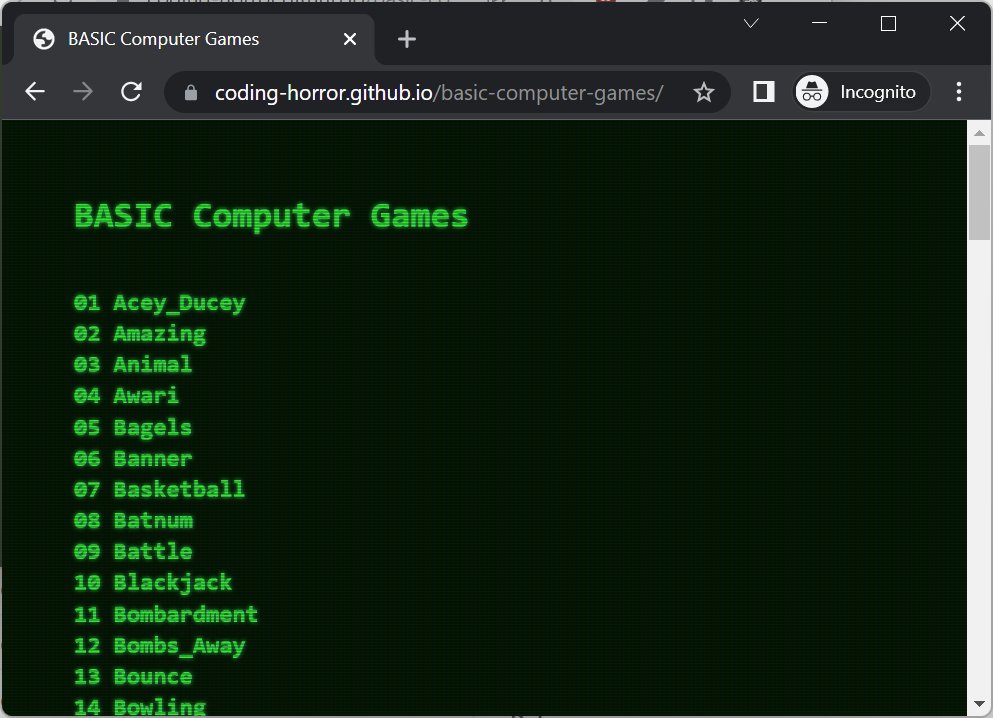Expand the tab search chevron
The image size is (993, 718).
752,23
